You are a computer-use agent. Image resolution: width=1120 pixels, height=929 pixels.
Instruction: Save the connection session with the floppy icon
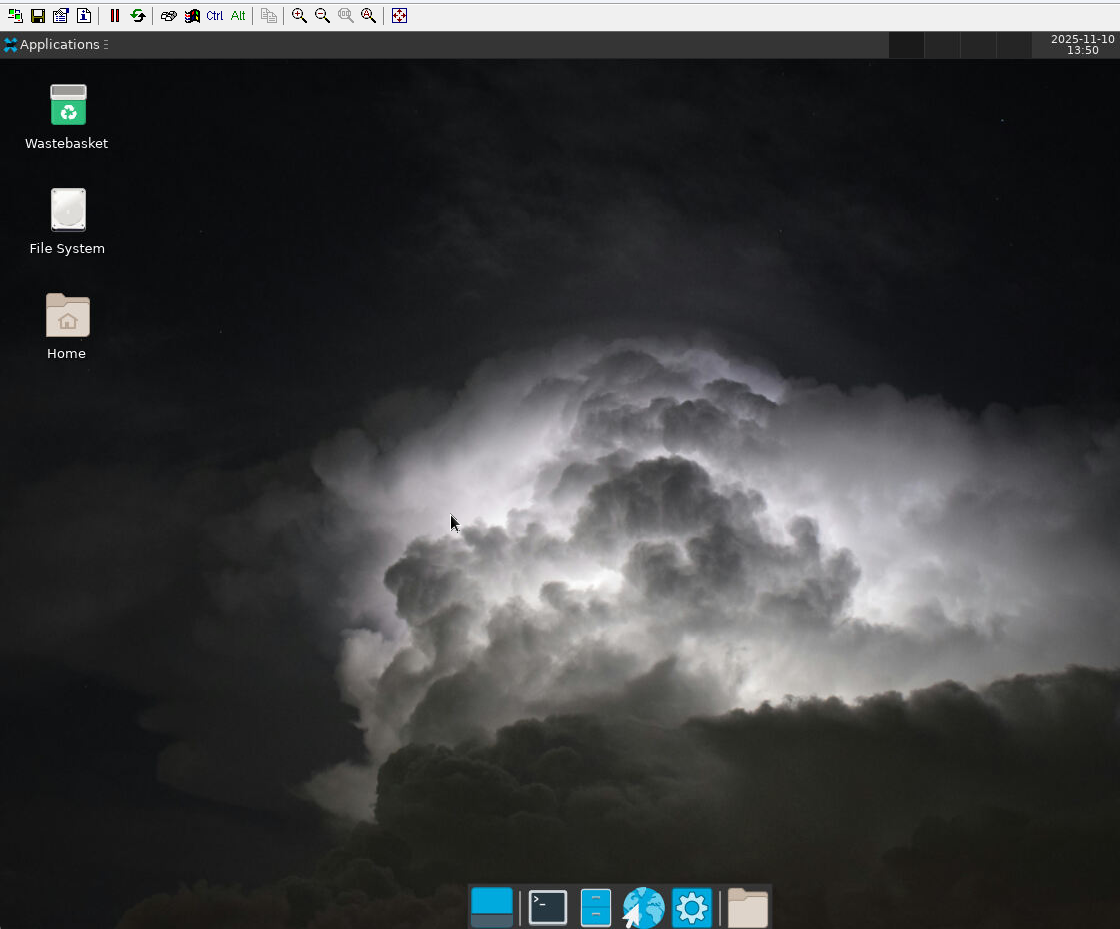[x=37, y=15]
